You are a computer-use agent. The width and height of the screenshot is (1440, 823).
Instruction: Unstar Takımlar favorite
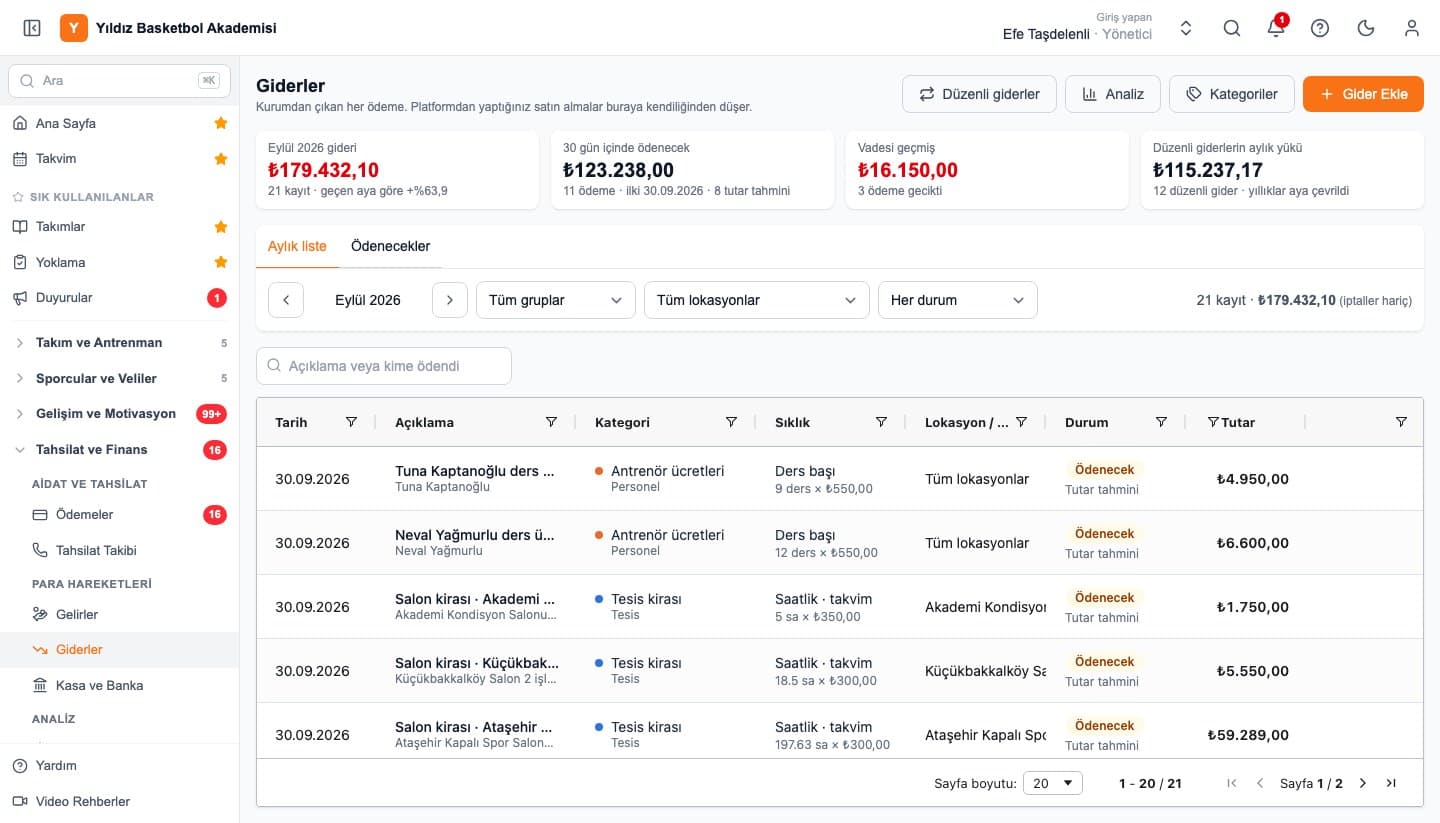221,227
